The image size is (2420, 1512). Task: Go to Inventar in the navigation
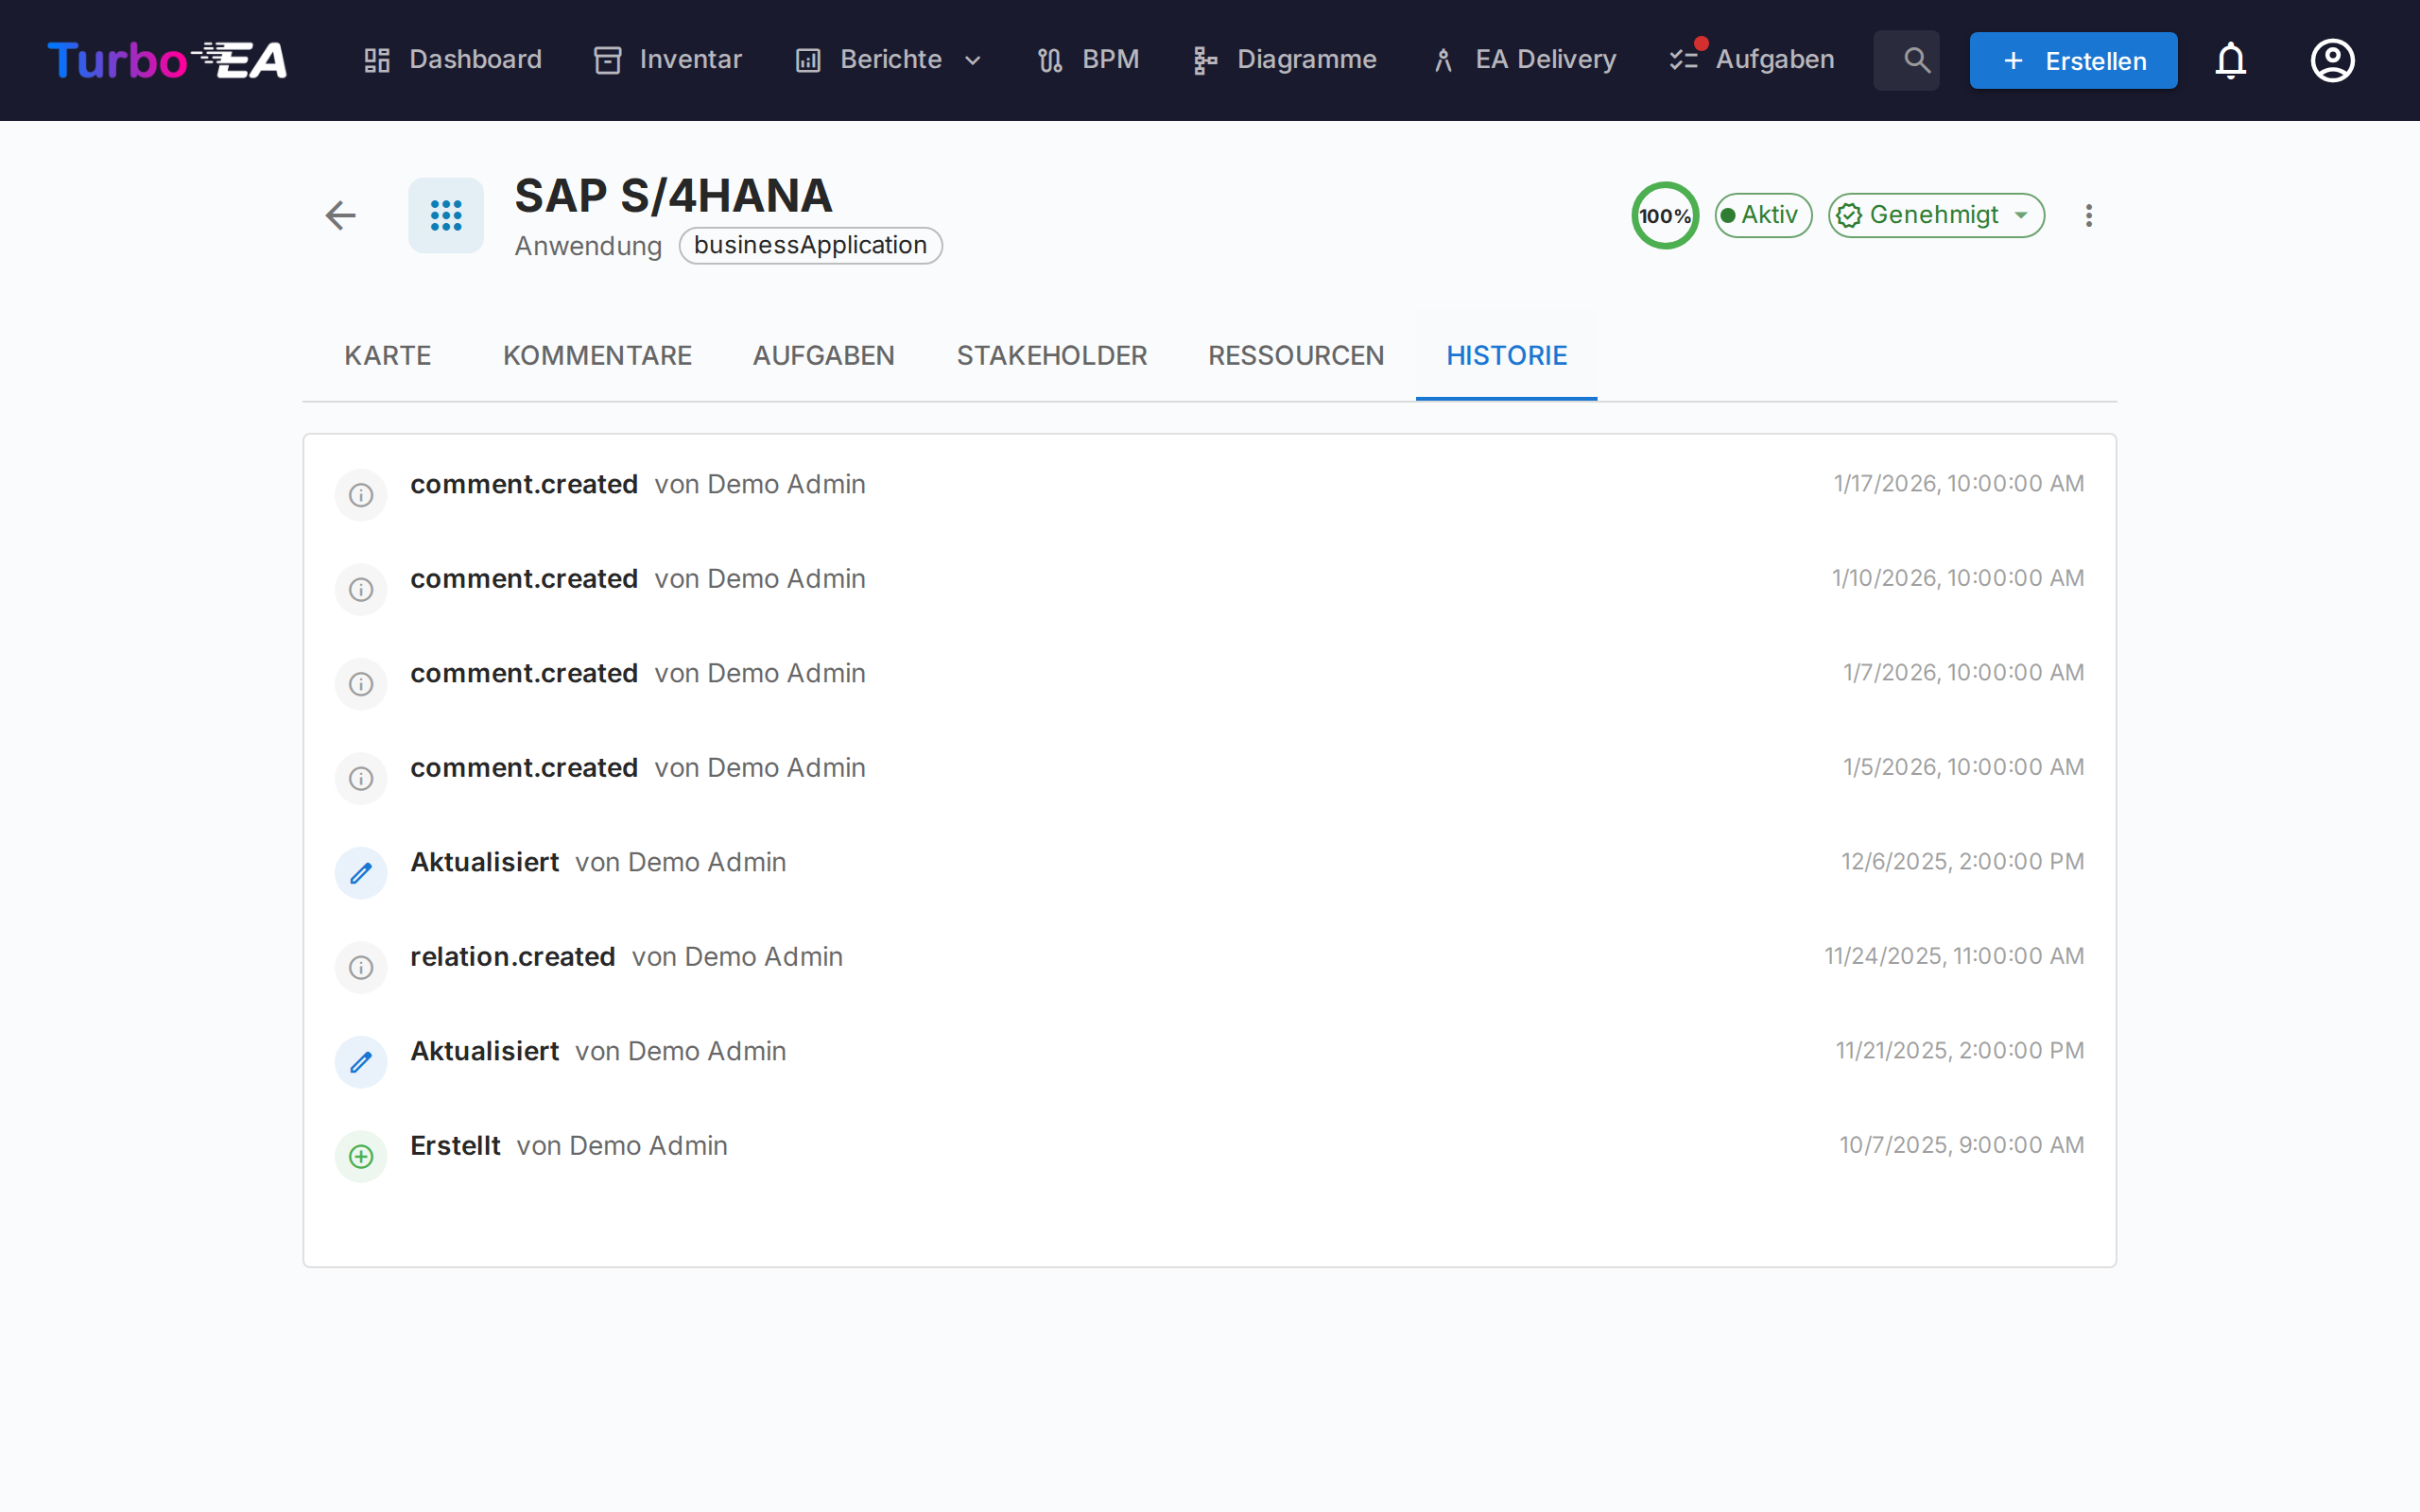pyautogui.click(x=668, y=60)
